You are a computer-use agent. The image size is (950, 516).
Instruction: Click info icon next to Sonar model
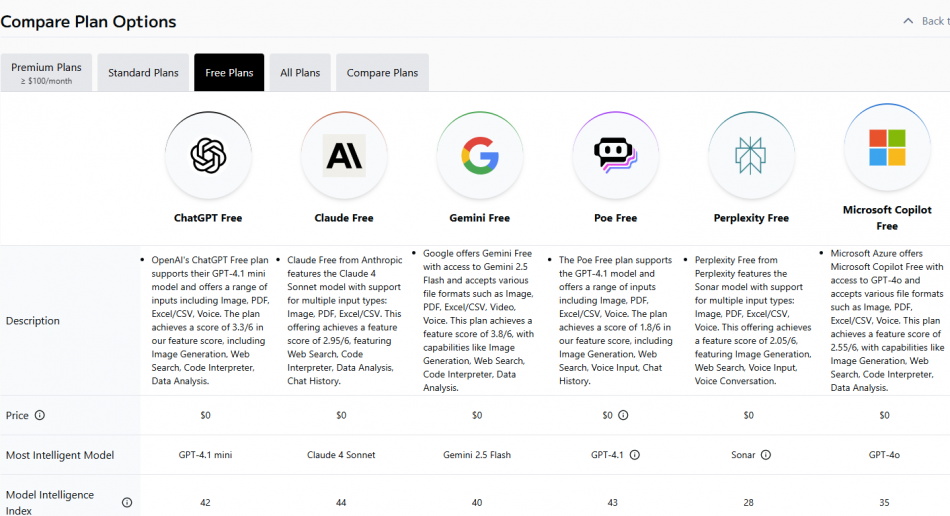(766, 455)
